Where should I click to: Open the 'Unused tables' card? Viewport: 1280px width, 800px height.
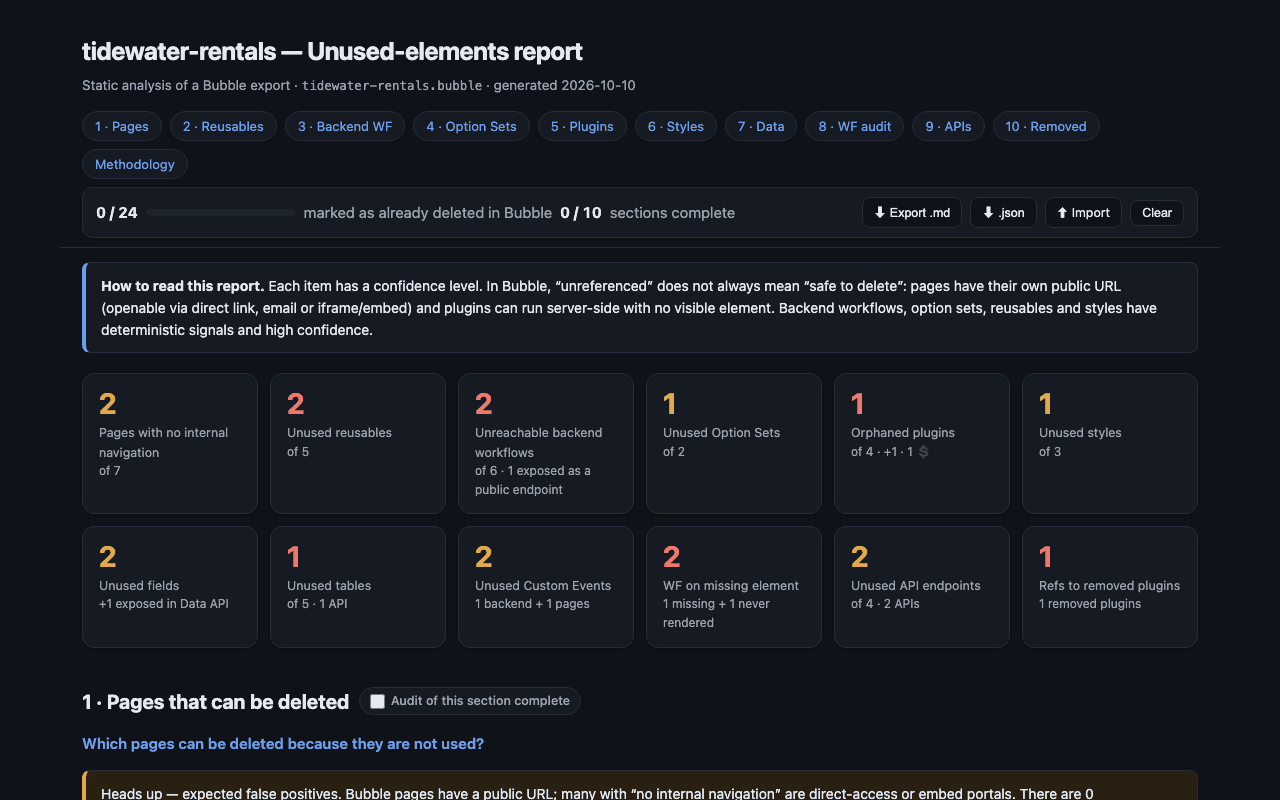[x=358, y=587]
